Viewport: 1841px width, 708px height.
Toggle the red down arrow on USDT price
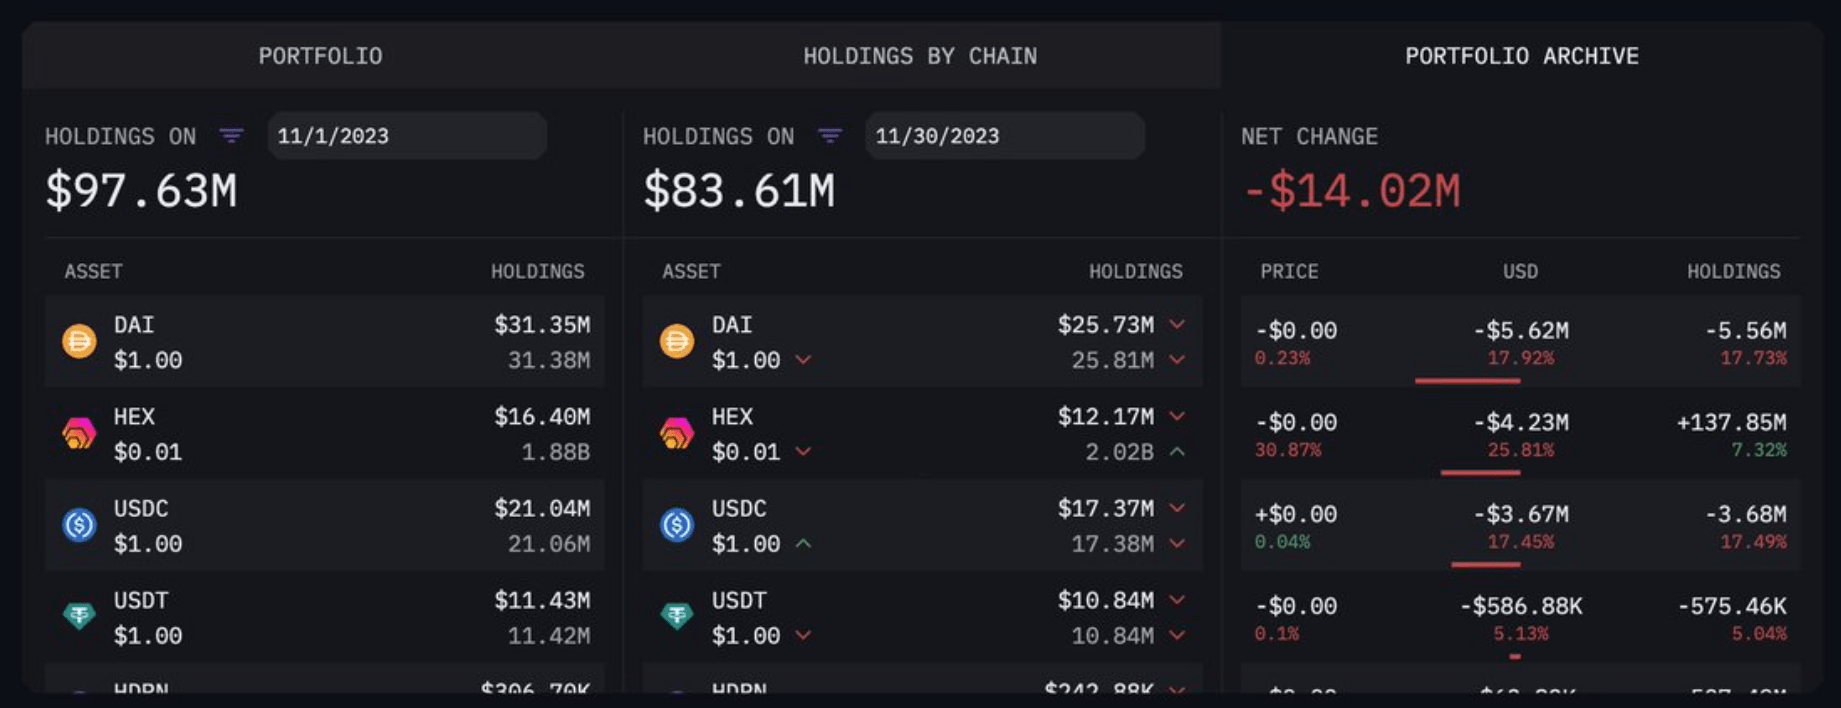click(x=802, y=636)
